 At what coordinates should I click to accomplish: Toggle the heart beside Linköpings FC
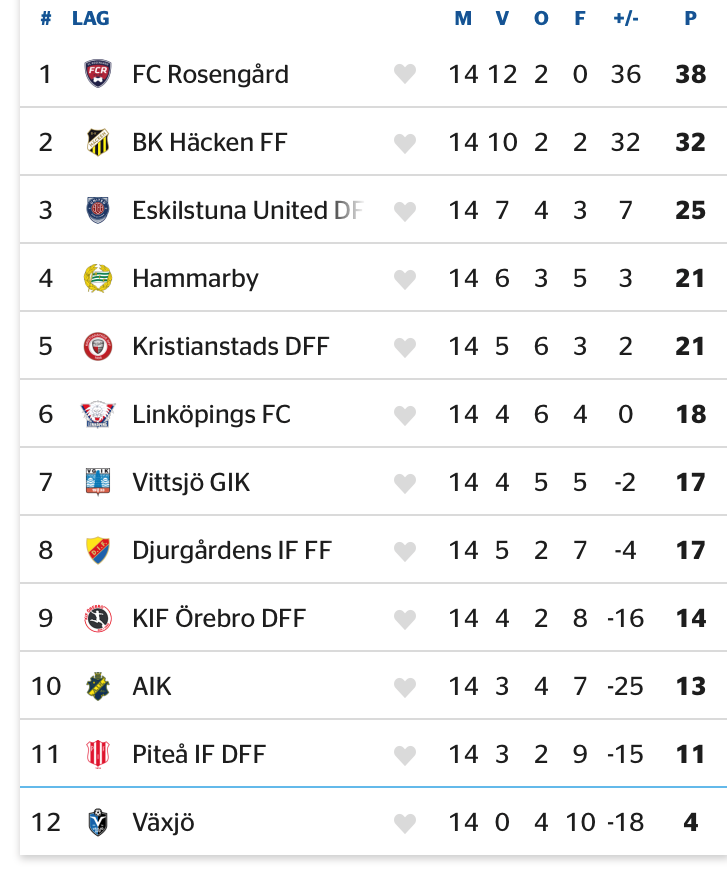pyautogui.click(x=404, y=415)
